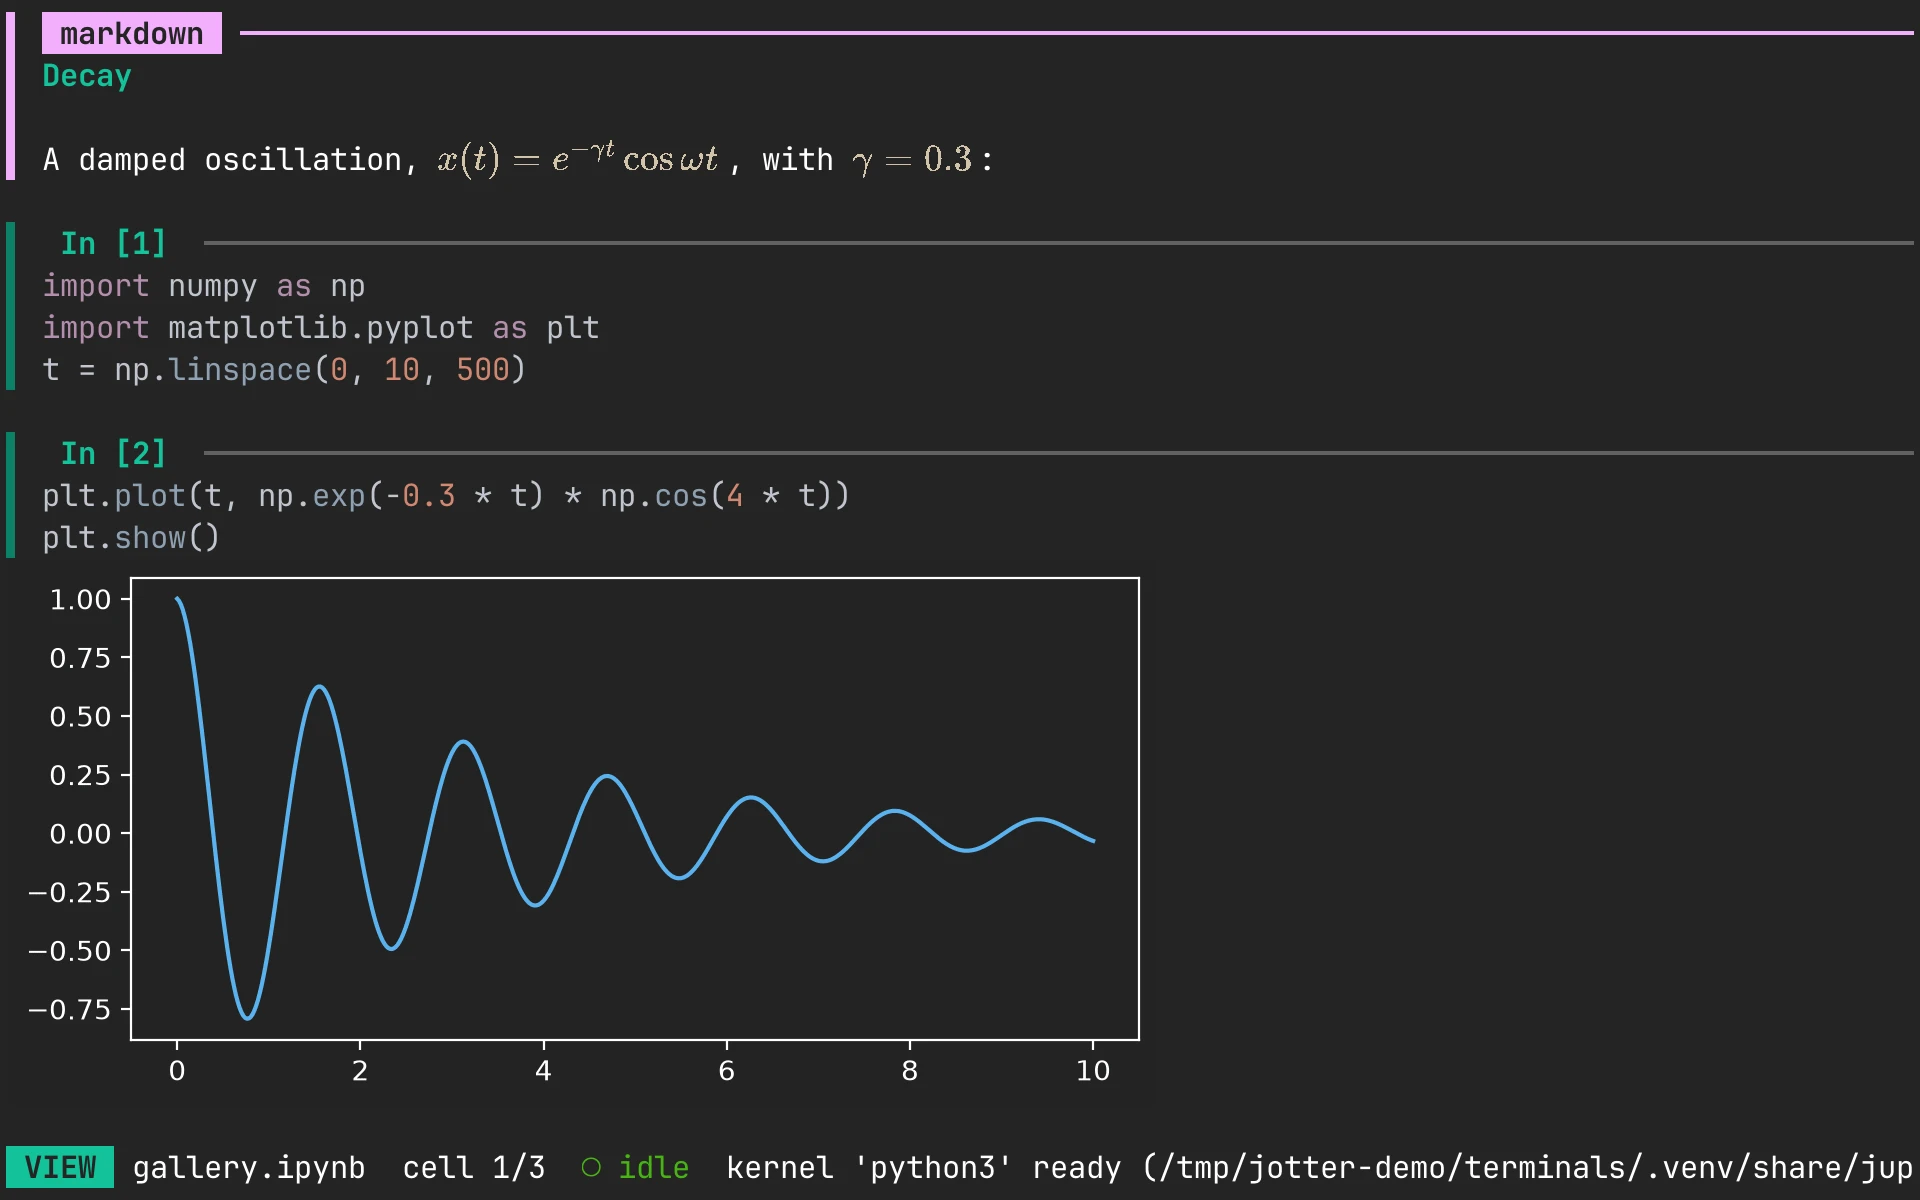The width and height of the screenshot is (1920, 1200).
Task: Click the 'In [1]' cell prompt
Action: [113, 243]
